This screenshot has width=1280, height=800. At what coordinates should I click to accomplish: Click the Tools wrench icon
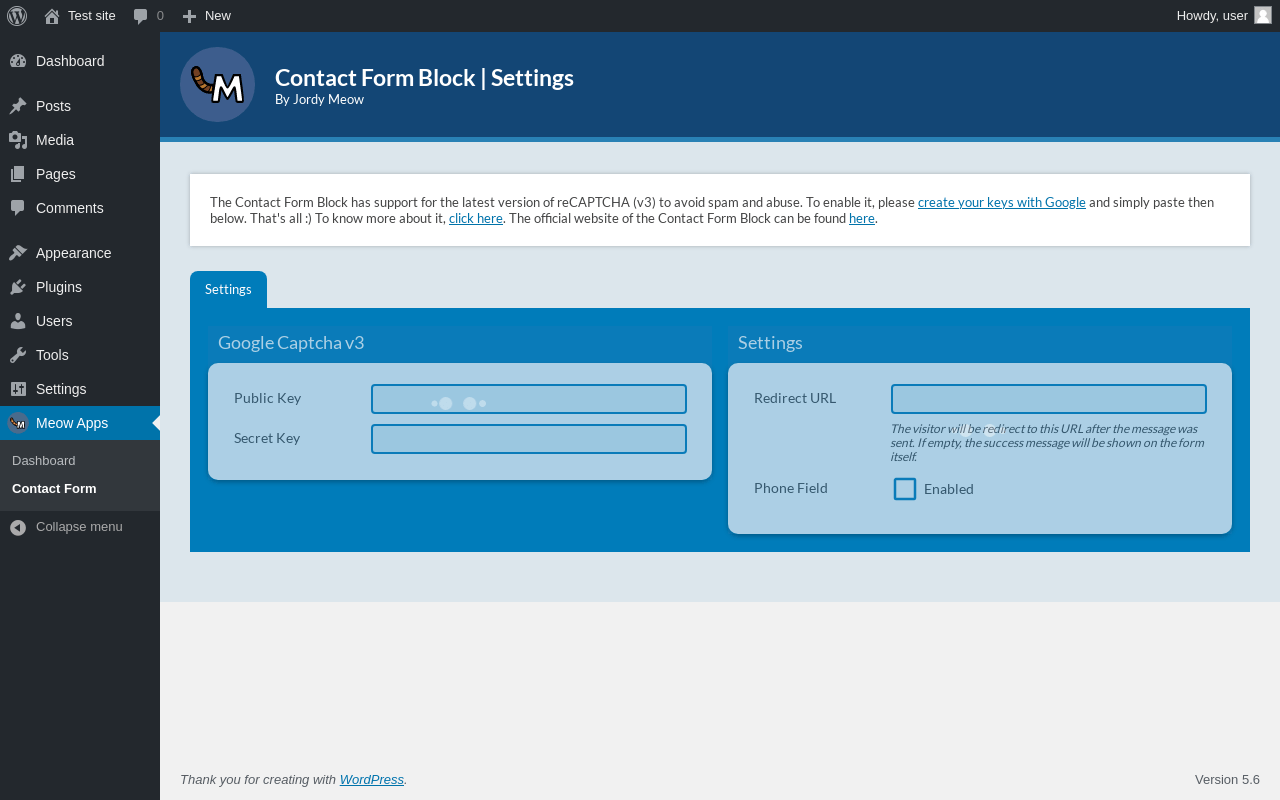(x=18, y=355)
